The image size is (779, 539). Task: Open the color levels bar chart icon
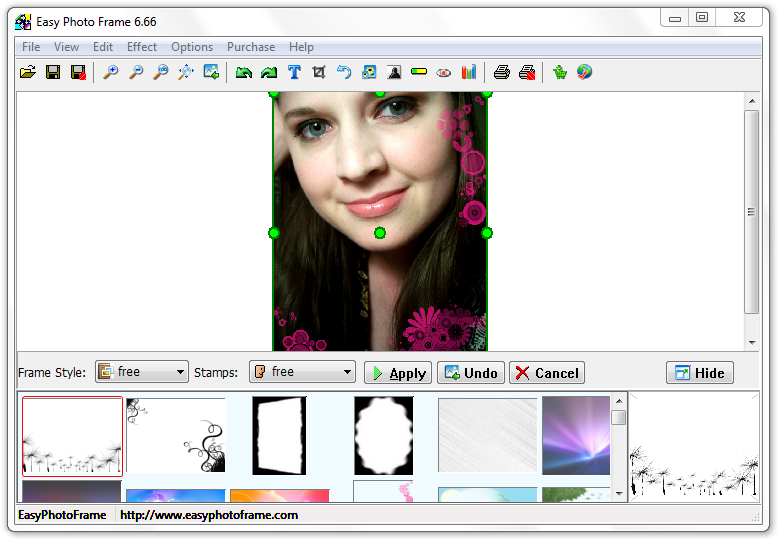(468, 73)
